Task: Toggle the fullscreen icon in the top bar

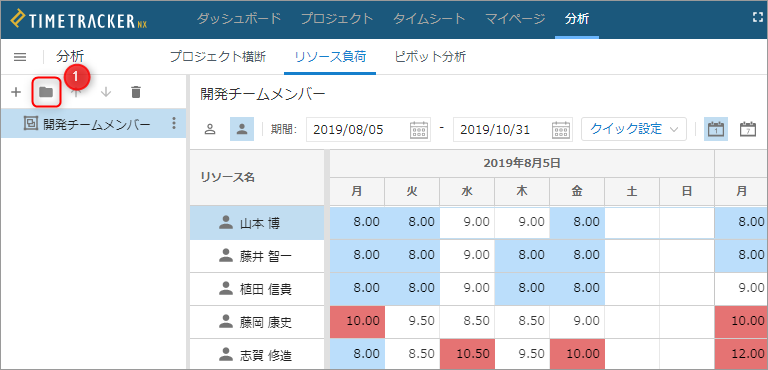Action: [757, 17]
